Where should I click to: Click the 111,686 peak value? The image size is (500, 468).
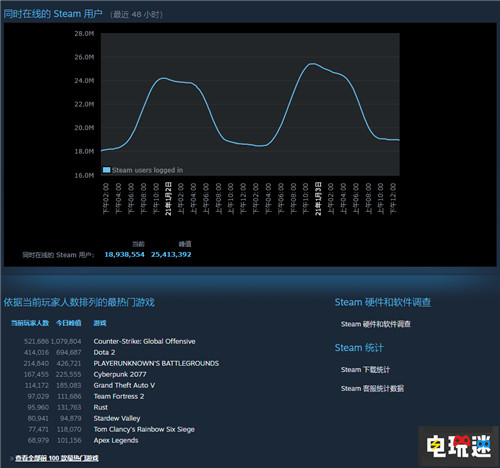point(69,396)
